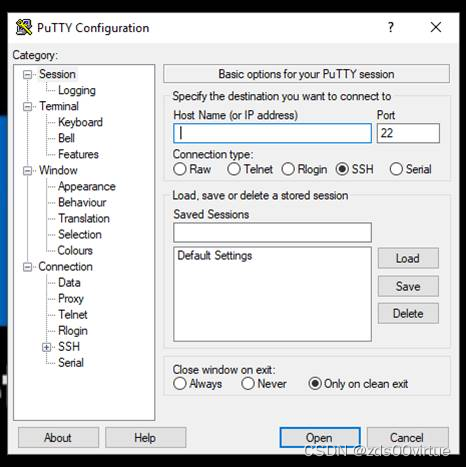Open the Session category
Screen dimensions: 466x467
pyautogui.click(x=57, y=74)
